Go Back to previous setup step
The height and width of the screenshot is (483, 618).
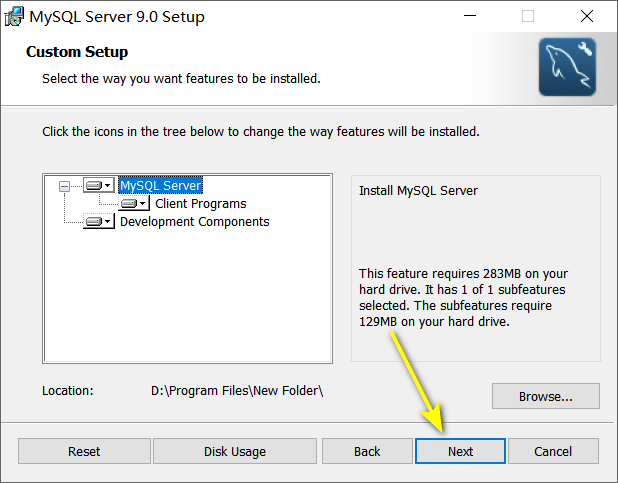click(367, 451)
